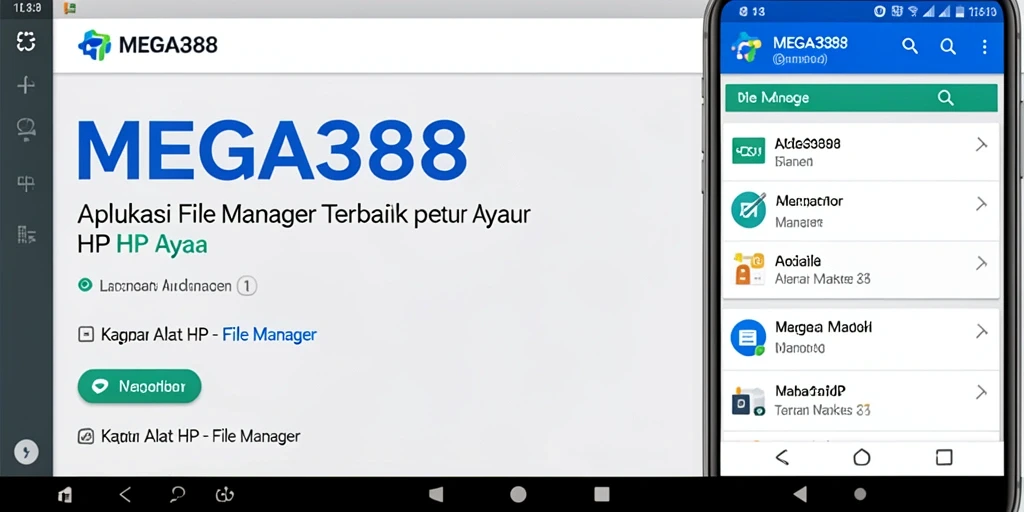Expand the Akie3888 row chevron
1024x512 pixels.
coord(981,145)
